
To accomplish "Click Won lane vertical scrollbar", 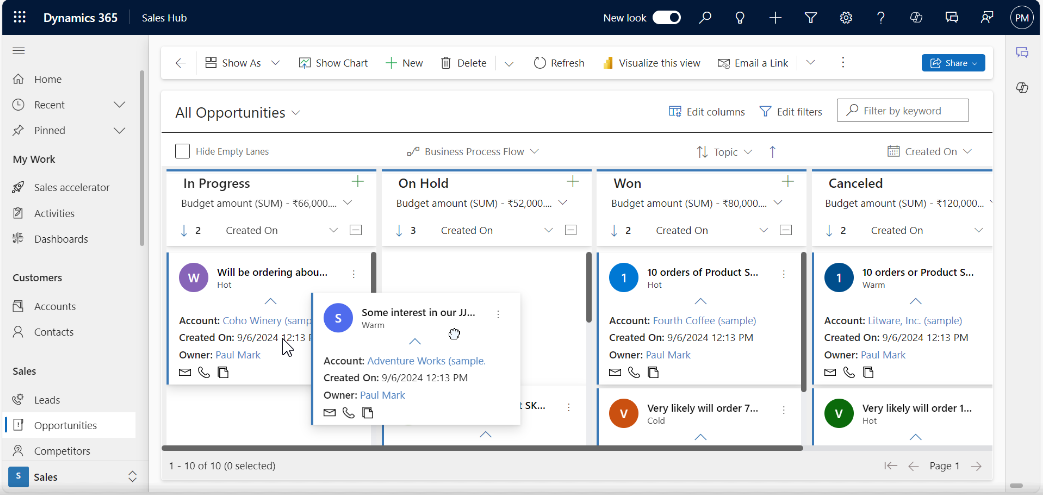I will pyautogui.click(x=804, y=321).
